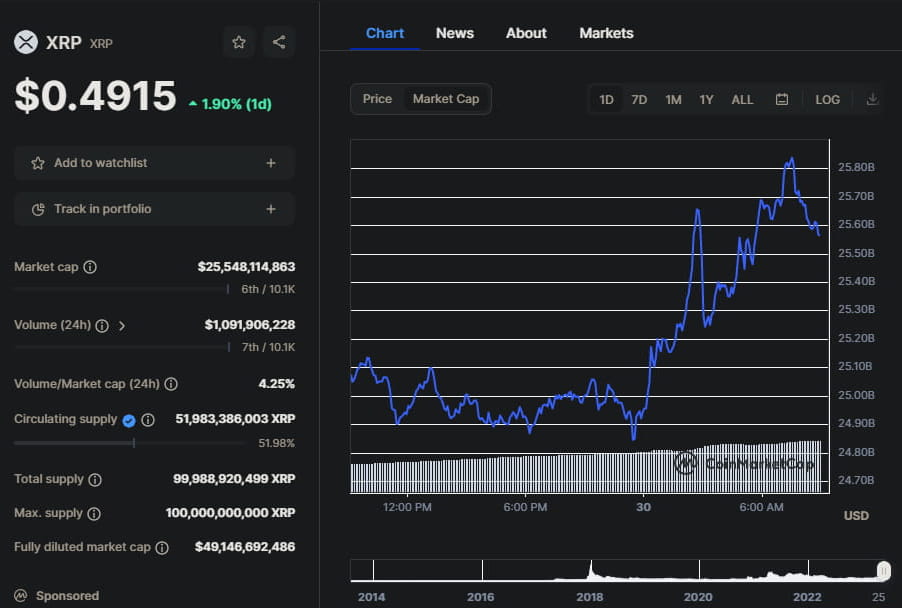The image size is (902, 608).
Task: Open the Markets tab
Action: 606,32
